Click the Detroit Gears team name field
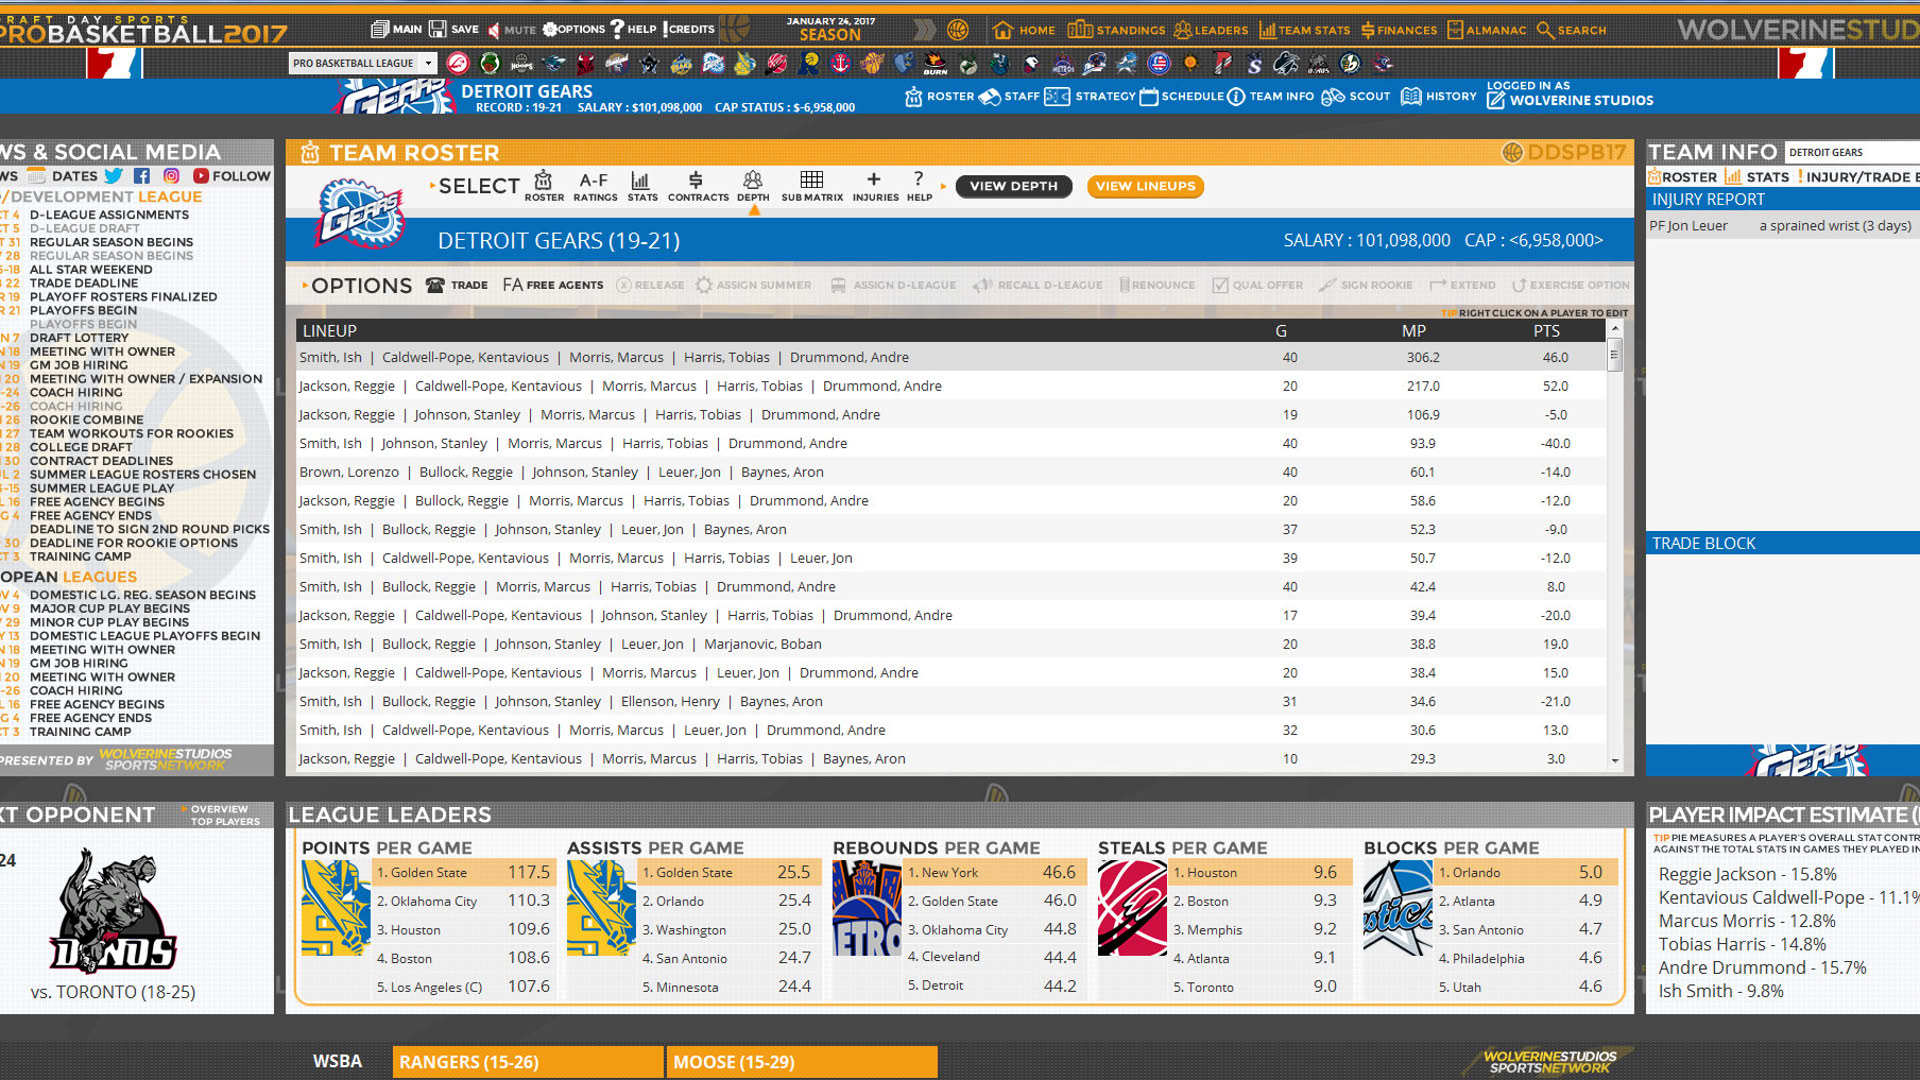This screenshot has height=1080, width=1920. tap(1852, 152)
